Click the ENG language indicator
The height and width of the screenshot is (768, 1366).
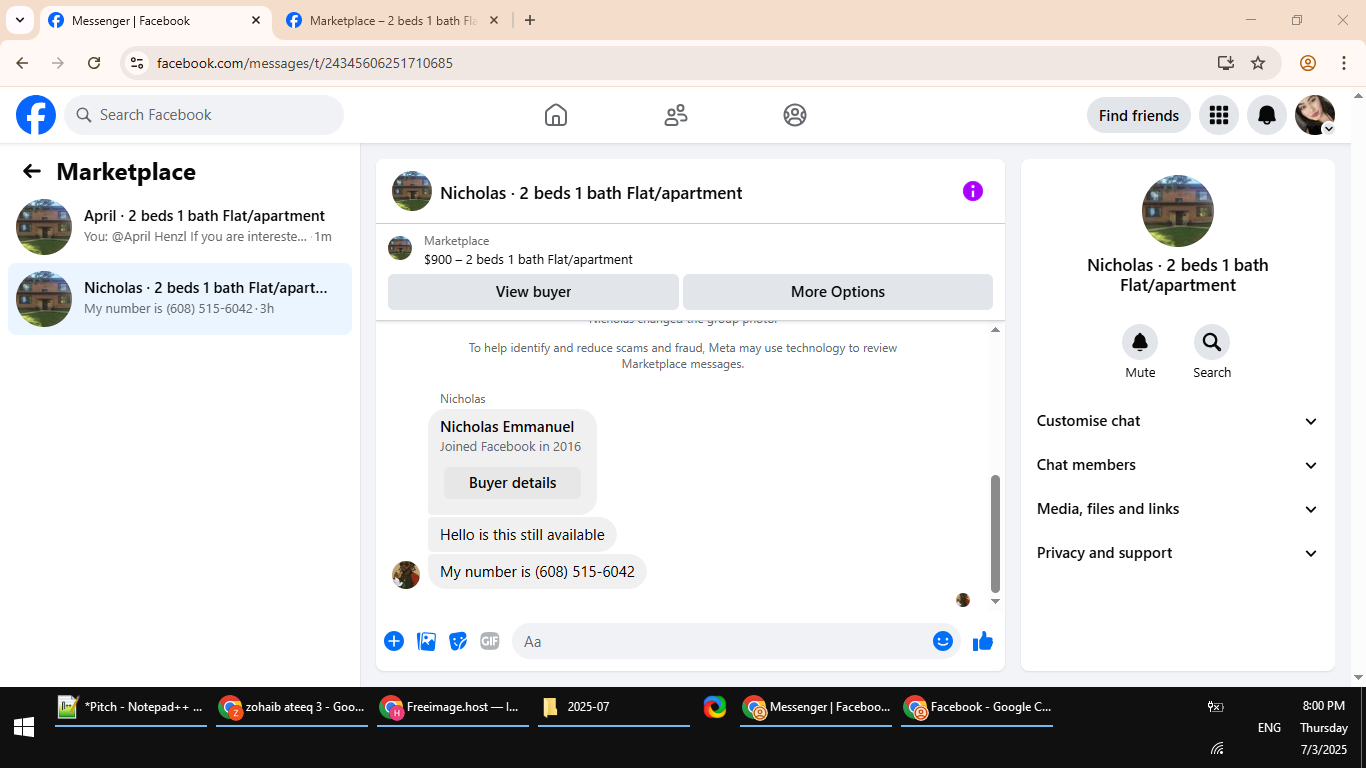click(x=1269, y=728)
